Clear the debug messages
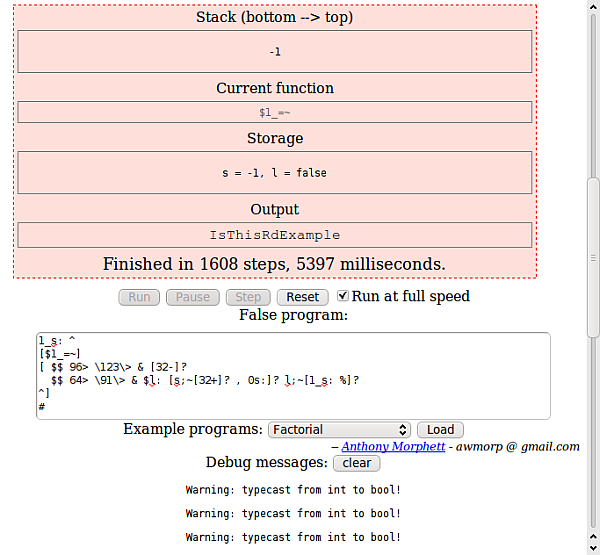 point(356,463)
